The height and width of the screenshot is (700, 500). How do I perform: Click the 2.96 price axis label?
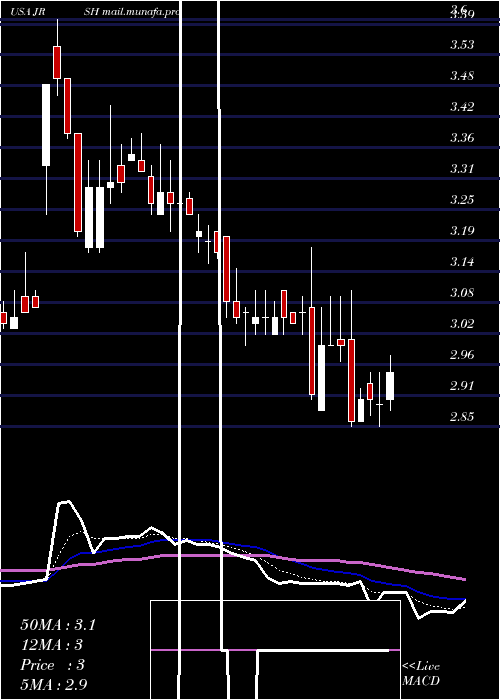click(x=462, y=355)
